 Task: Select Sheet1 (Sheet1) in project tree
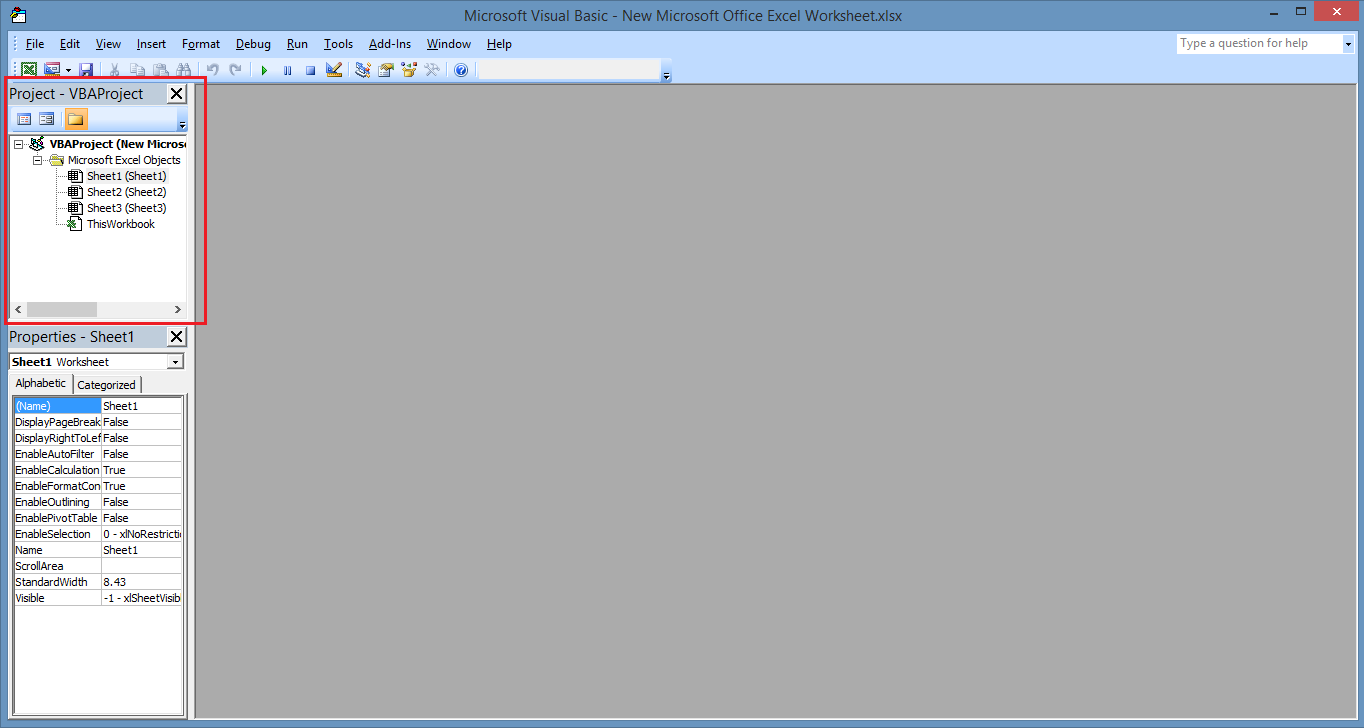click(126, 176)
